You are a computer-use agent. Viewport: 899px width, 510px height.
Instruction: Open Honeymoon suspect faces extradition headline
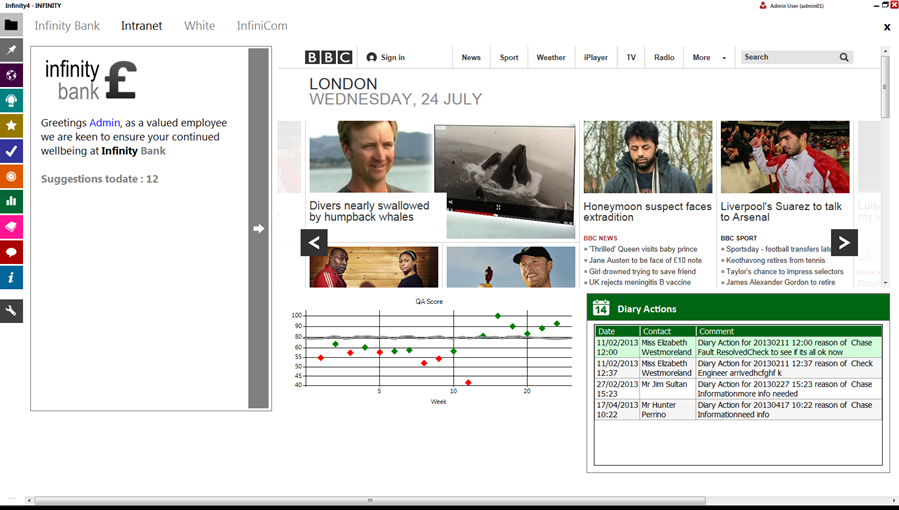[647, 211]
